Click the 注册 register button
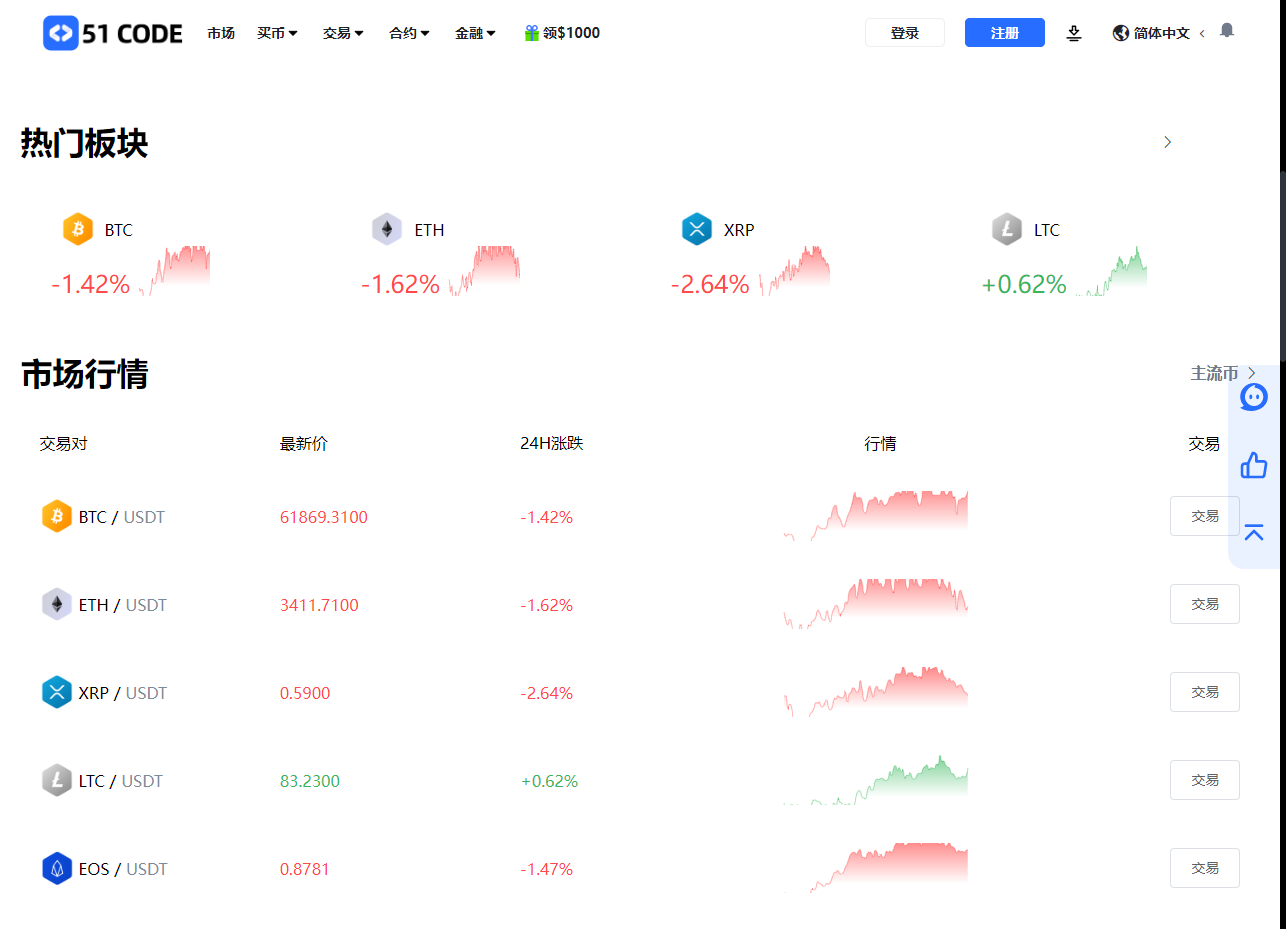The image size is (1286, 929). 1004,32
